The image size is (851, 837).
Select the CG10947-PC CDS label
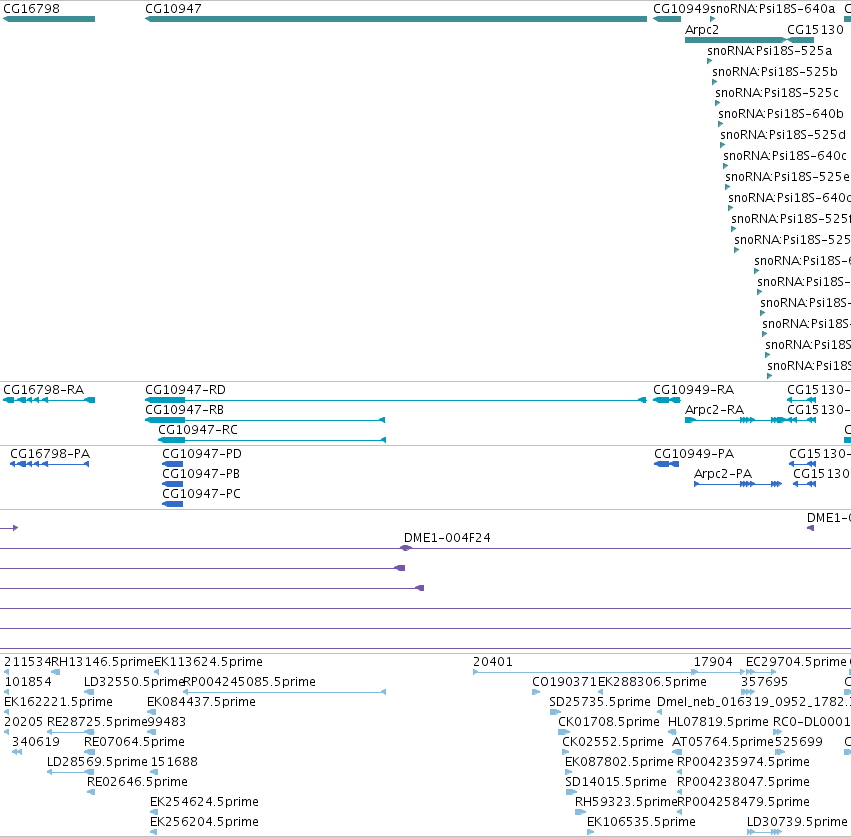coord(201,494)
